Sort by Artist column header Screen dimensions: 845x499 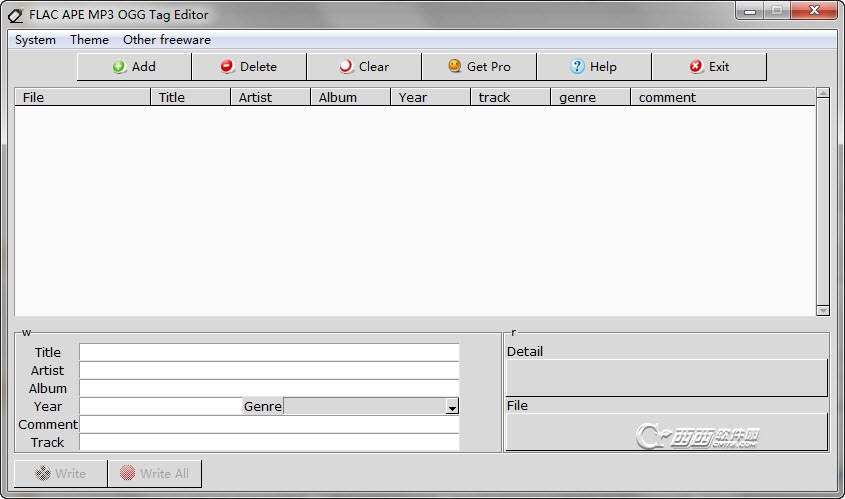point(271,97)
